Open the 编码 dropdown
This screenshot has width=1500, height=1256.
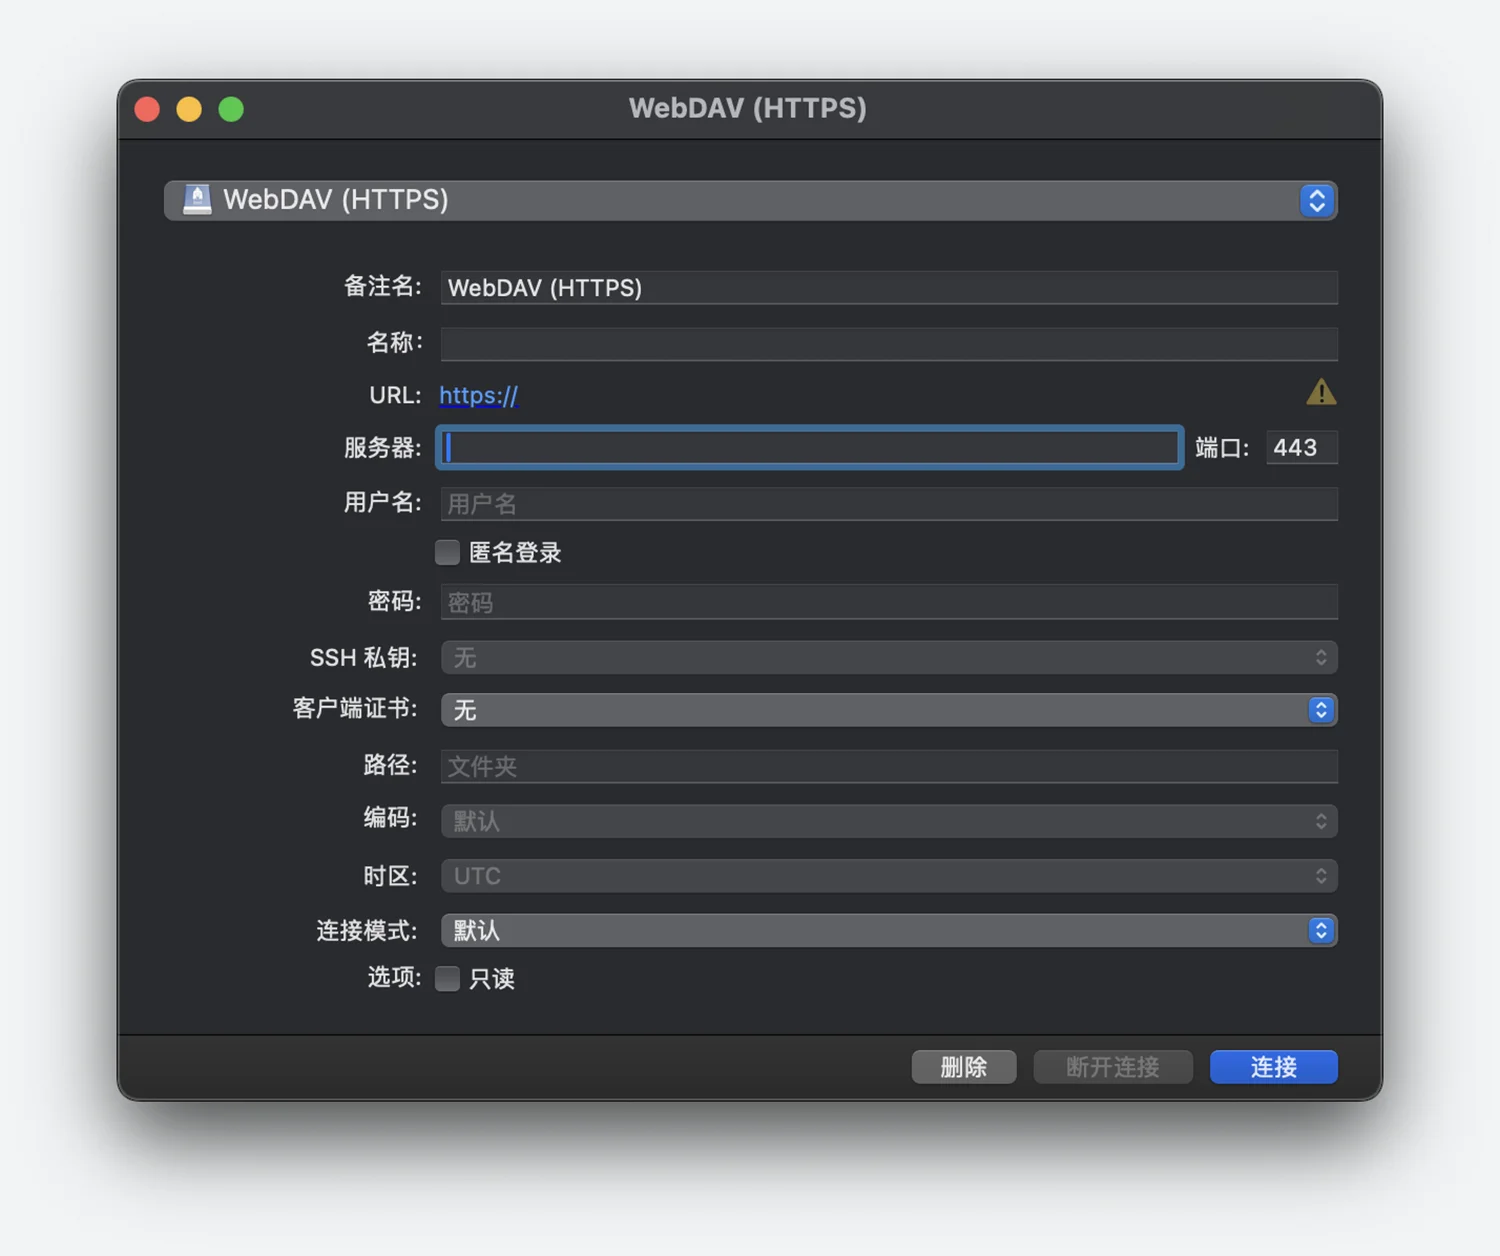pyautogui.click(x=889, y=821)
